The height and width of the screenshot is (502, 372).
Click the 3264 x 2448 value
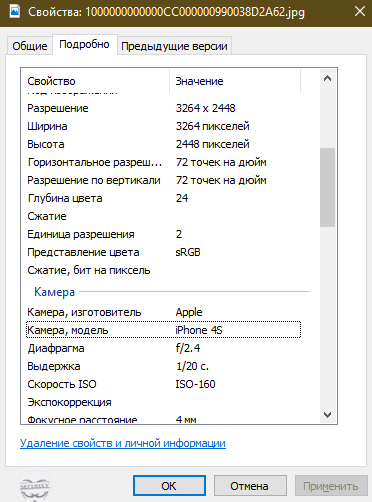205,108
